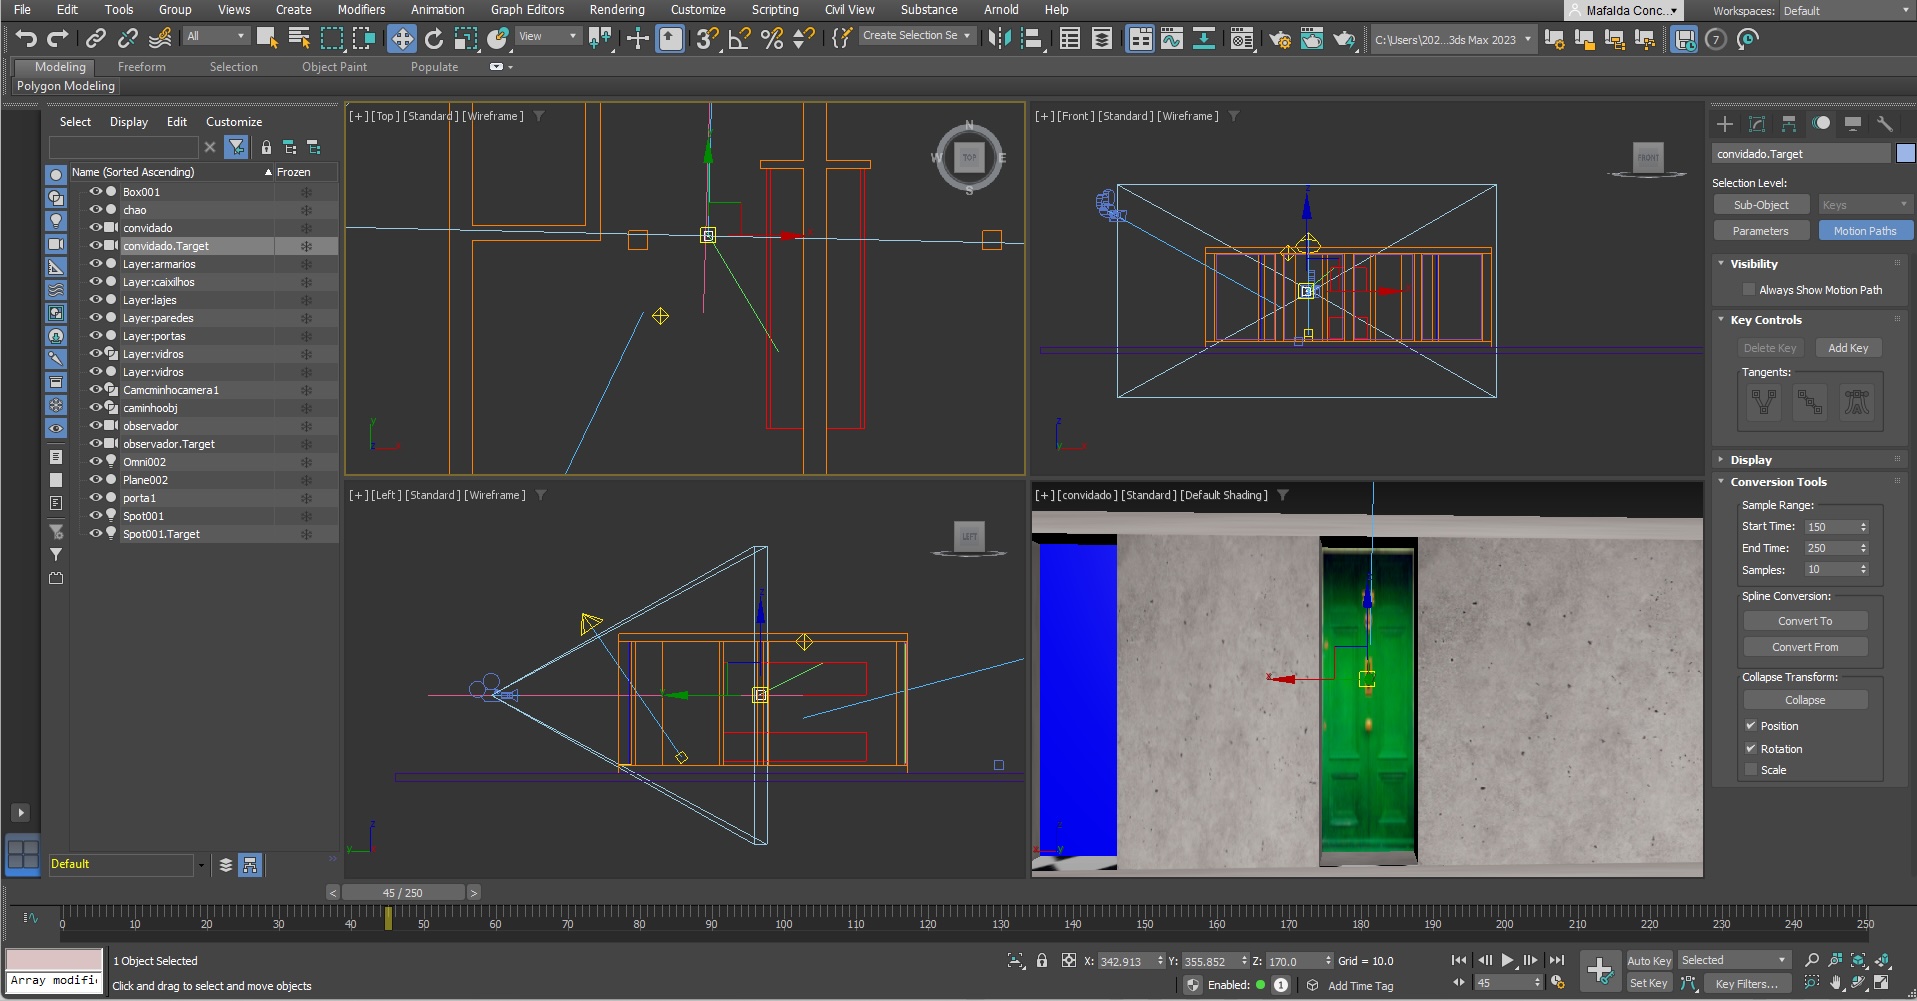Click the Add Key button
1917x1001 pixels.
click(x=1847, y=348)
